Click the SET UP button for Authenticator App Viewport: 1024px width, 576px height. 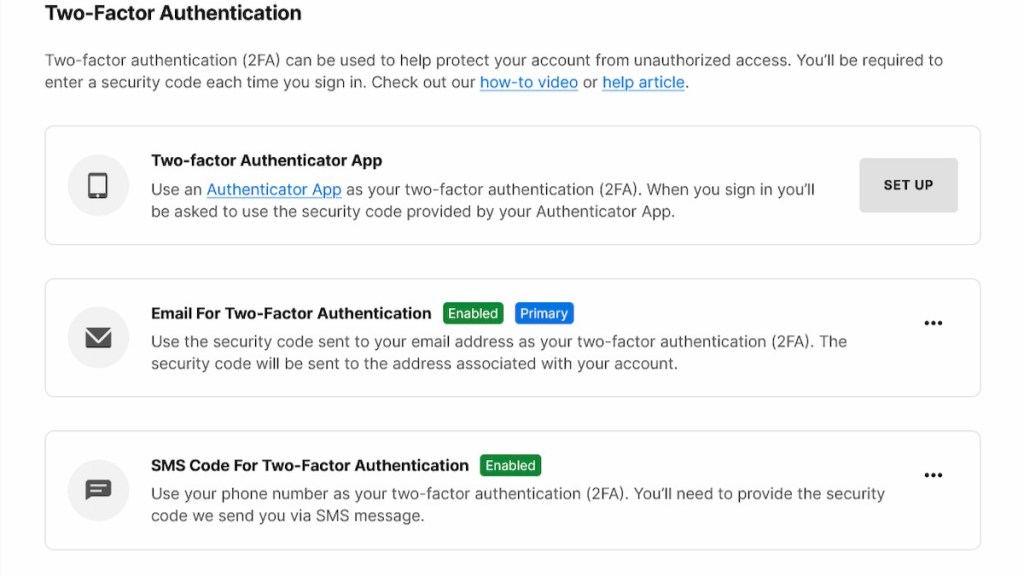point(907,185)
